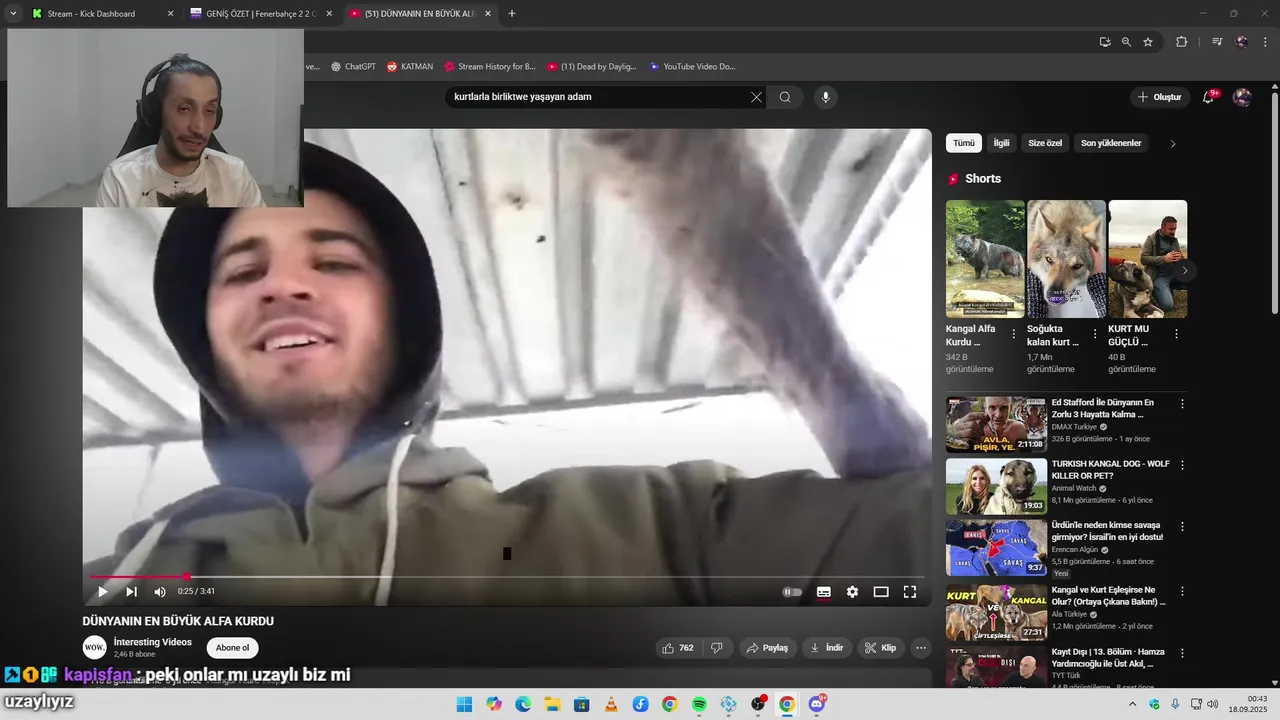Select the Size özel filter chip

pos(1046,143)
